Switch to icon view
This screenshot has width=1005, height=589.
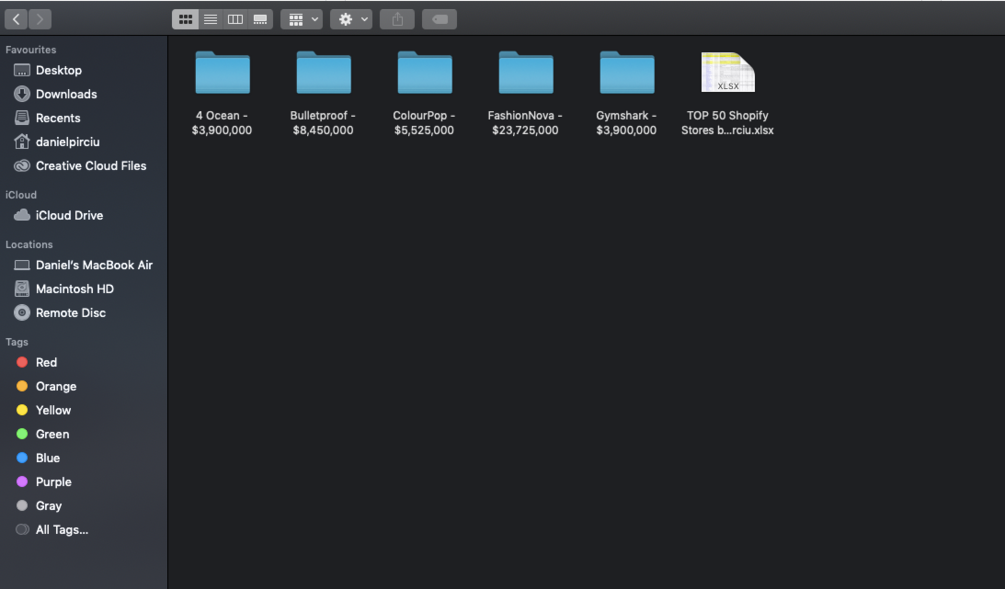click(185, 19)
